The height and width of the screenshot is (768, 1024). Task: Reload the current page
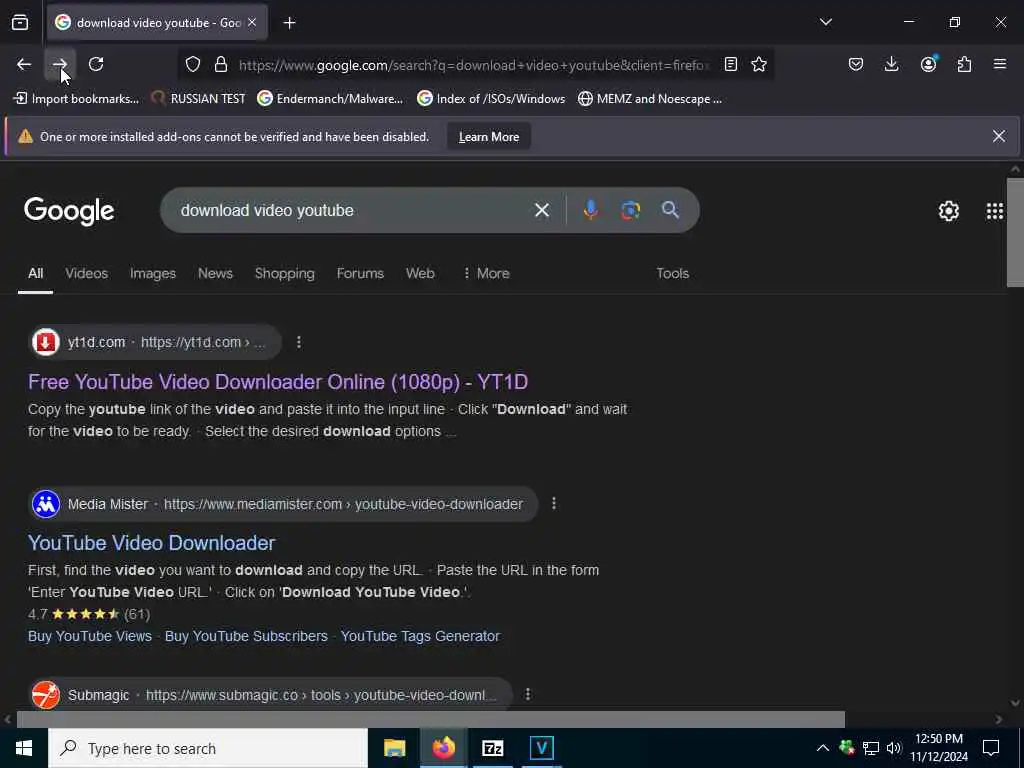coord(96,64)
